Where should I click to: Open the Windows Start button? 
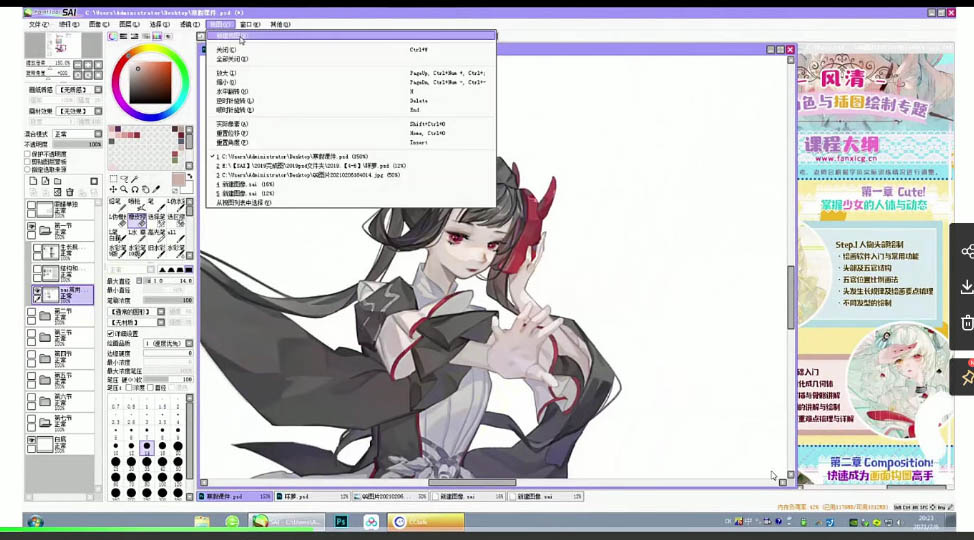click(35, 521)
